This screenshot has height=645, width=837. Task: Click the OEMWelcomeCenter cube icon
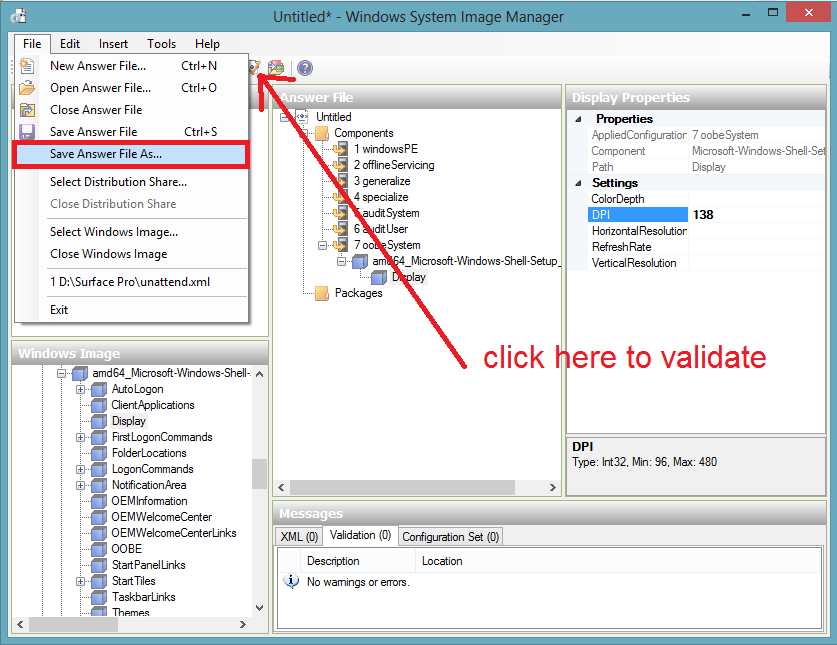(x=99, y=517)
